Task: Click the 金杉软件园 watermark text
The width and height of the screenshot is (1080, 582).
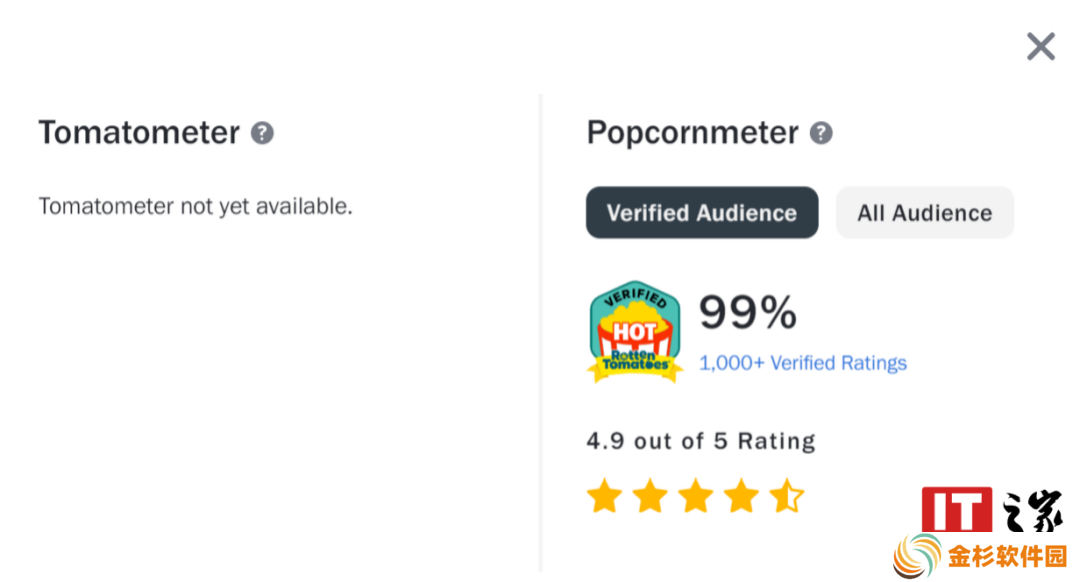Action: [1007, 557]
